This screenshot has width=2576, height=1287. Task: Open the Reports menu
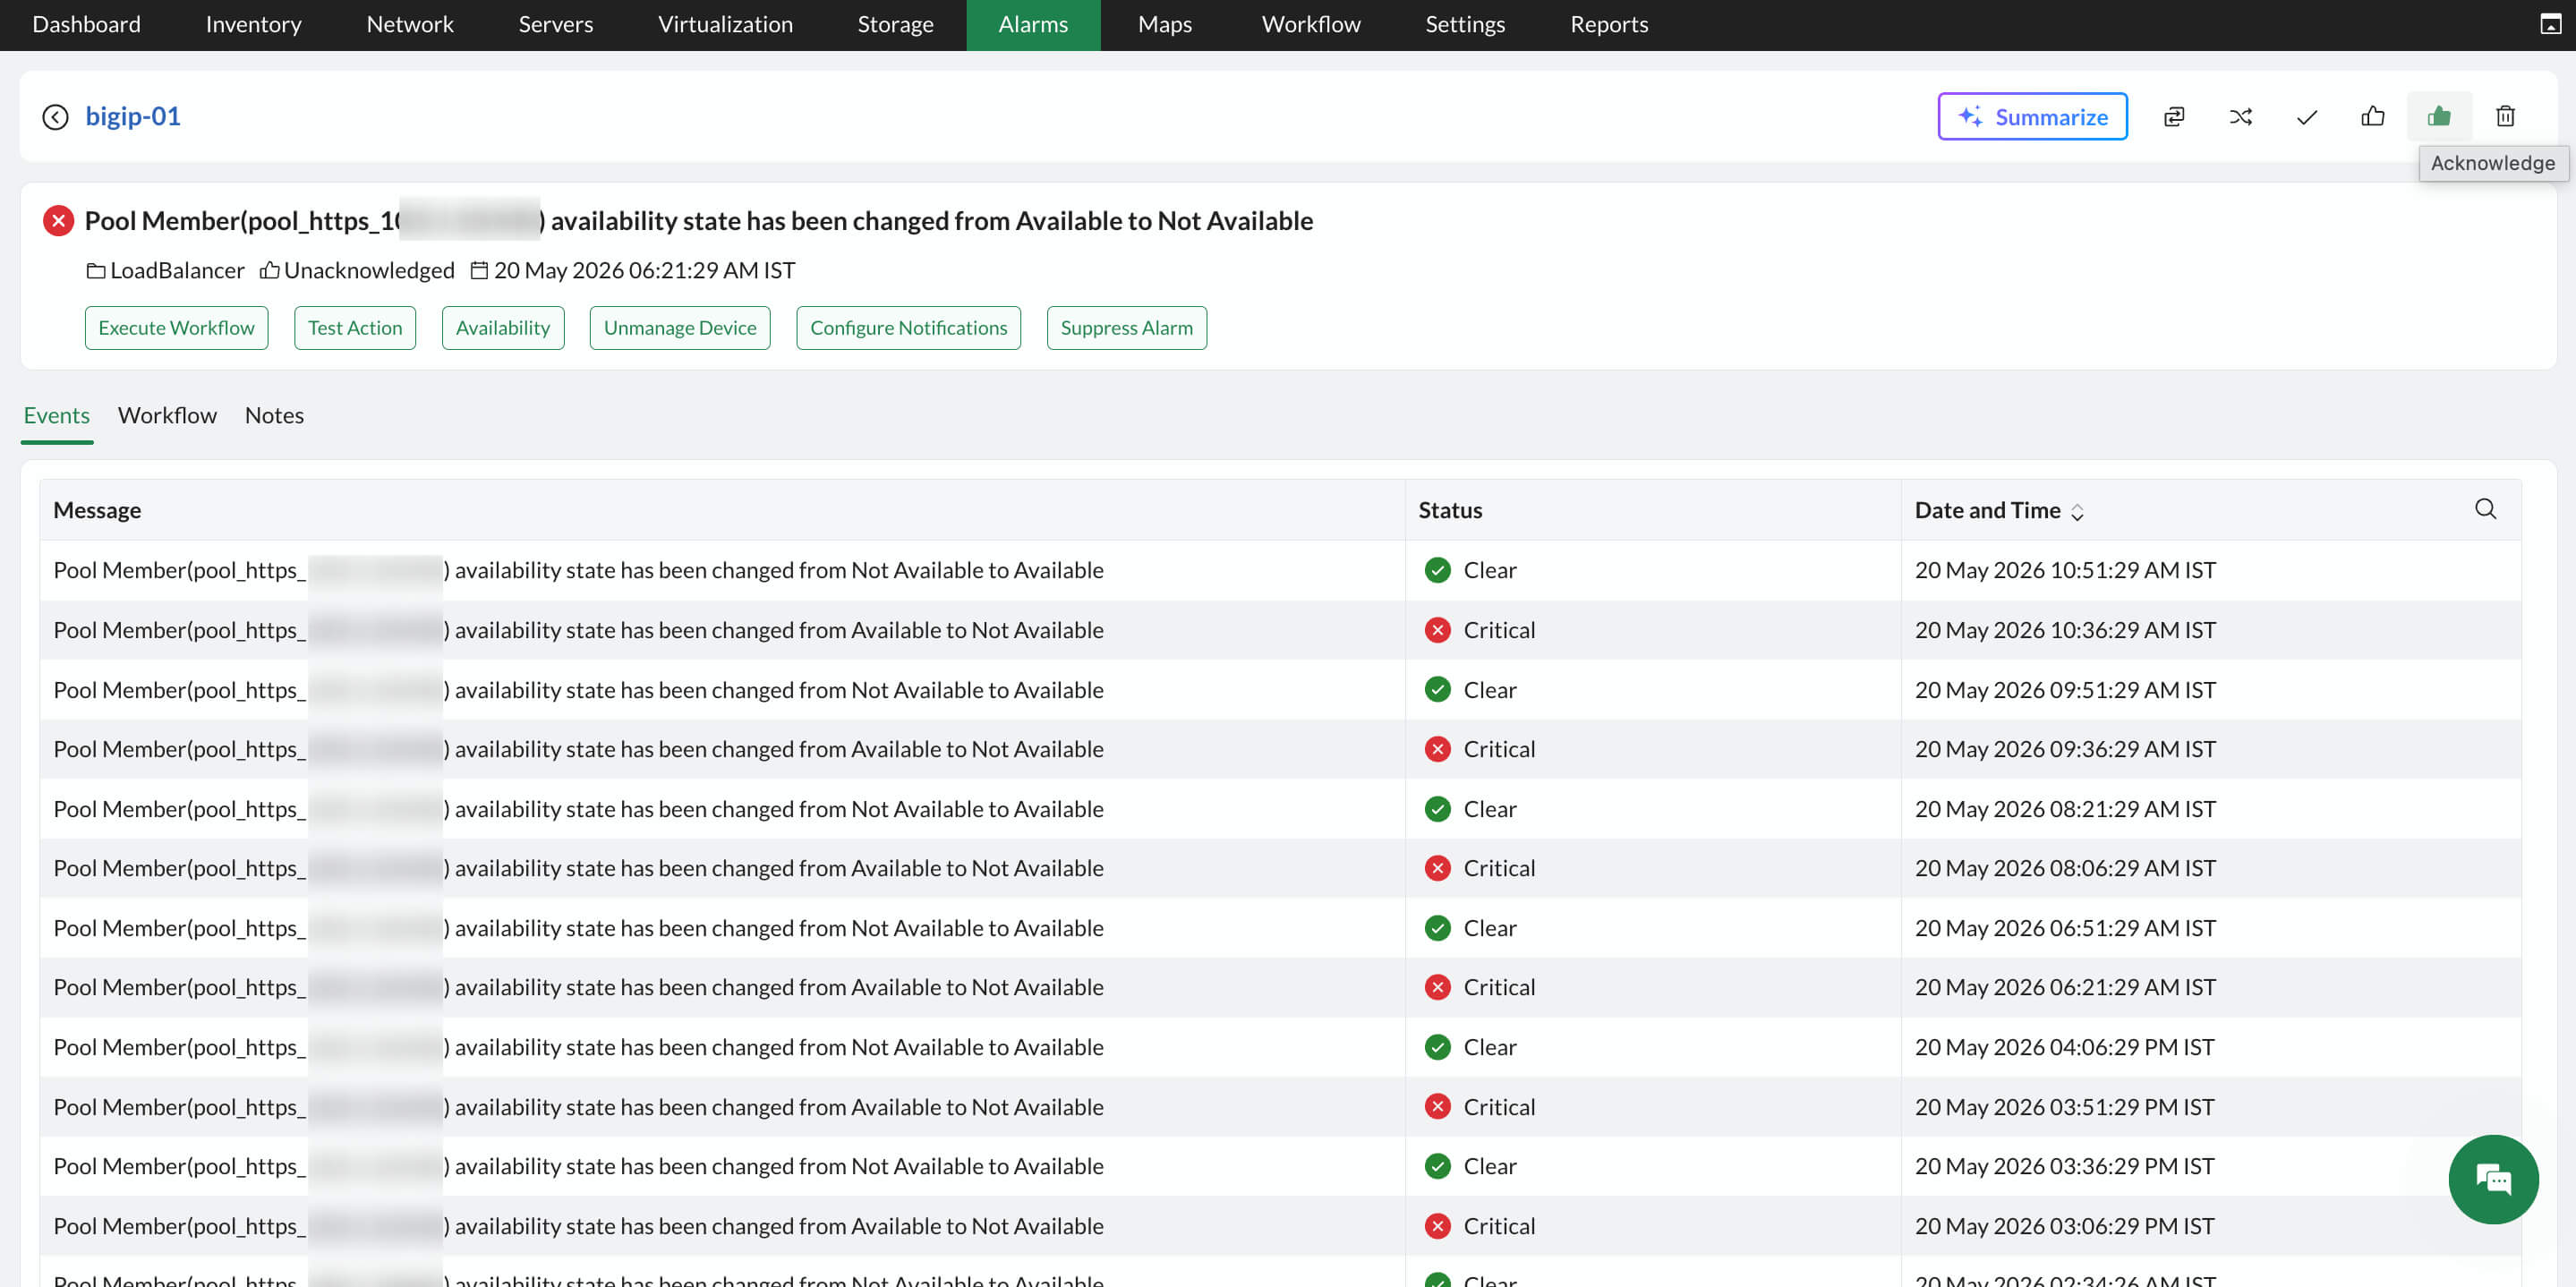[1608, 24]
